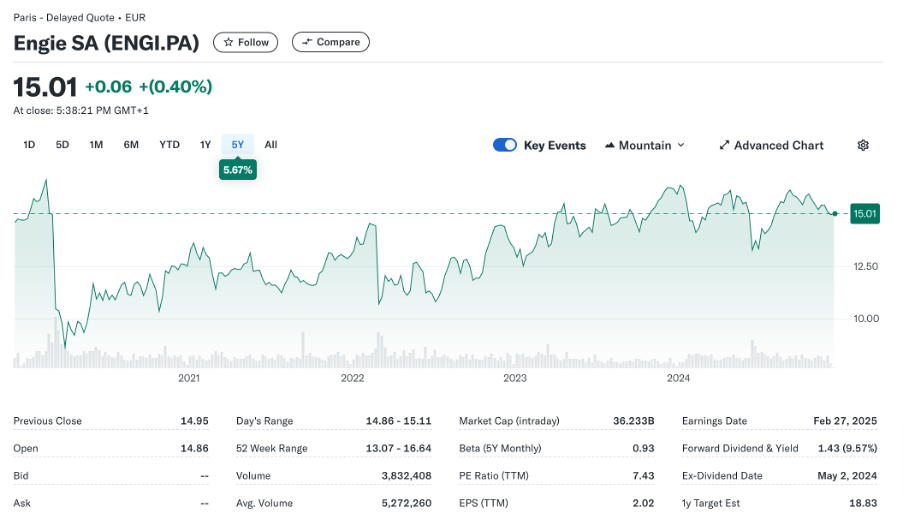Click the 15.01 current price marker
This screenshot has width=904, height=520.
pos(864,213)
